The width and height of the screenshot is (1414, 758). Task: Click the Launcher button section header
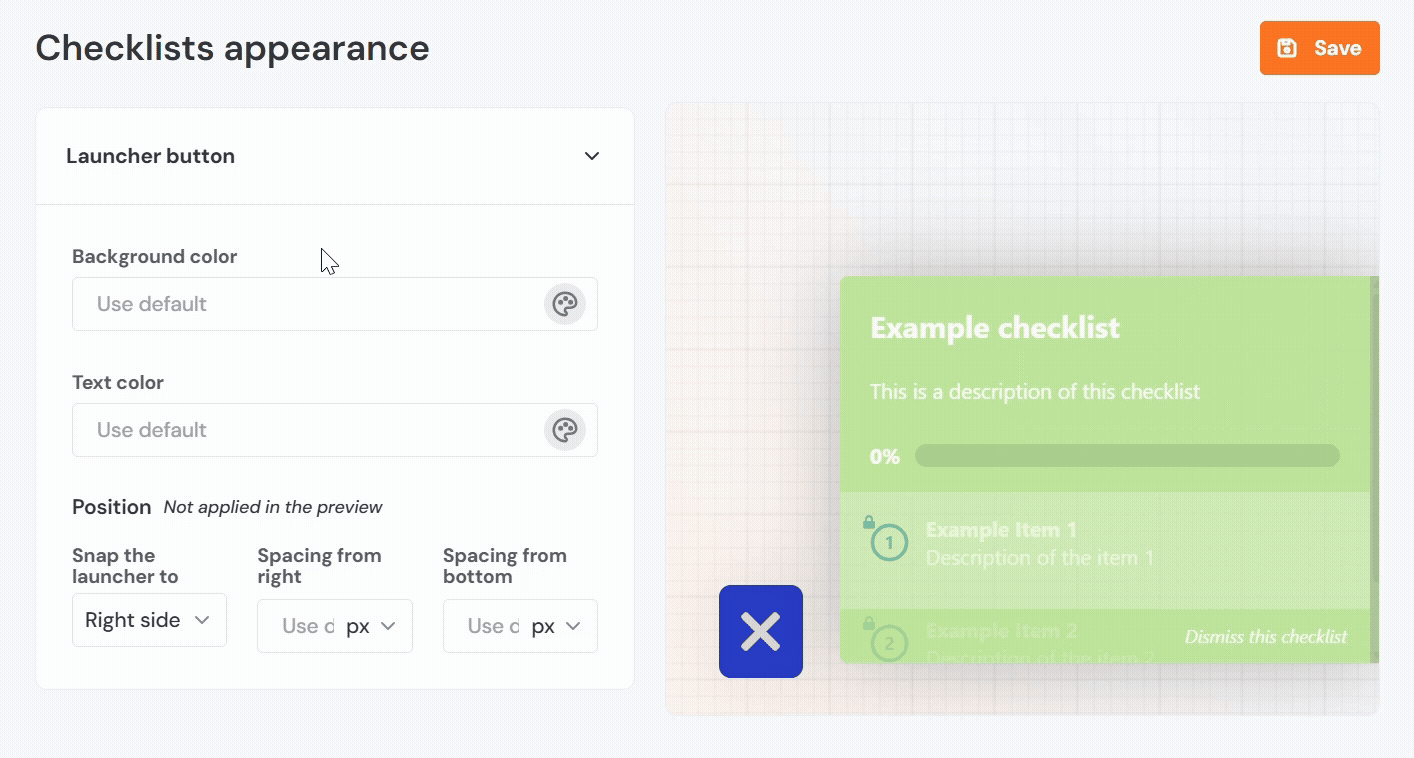151,156
